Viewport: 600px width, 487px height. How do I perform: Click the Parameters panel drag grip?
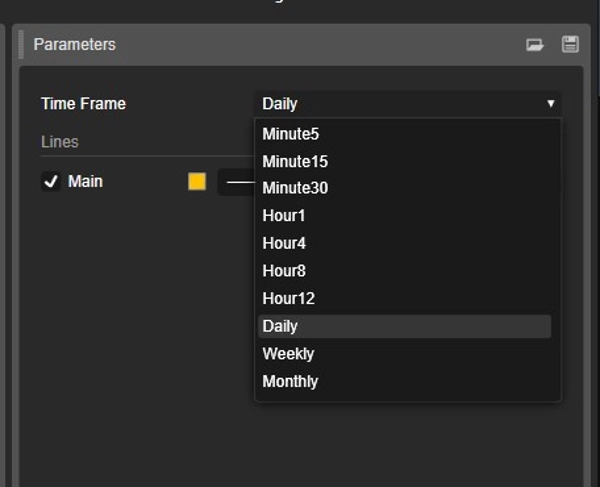pos(22,45)
